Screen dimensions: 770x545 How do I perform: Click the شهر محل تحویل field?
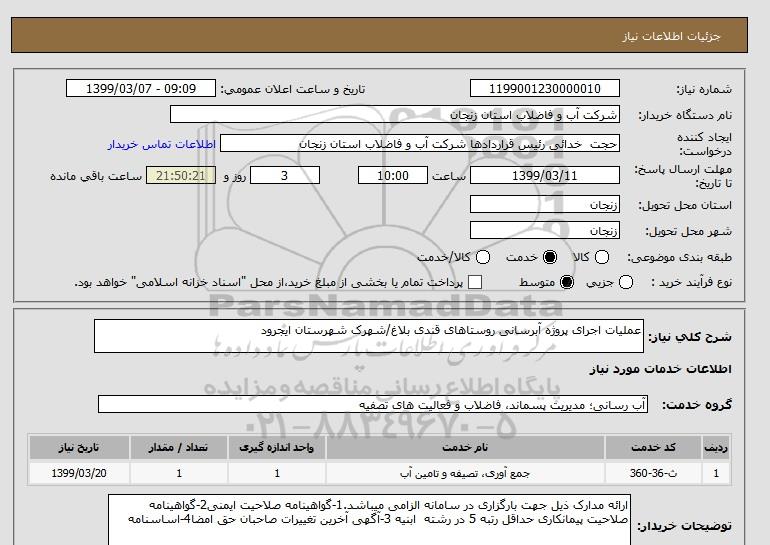click(x=545, y=230)
